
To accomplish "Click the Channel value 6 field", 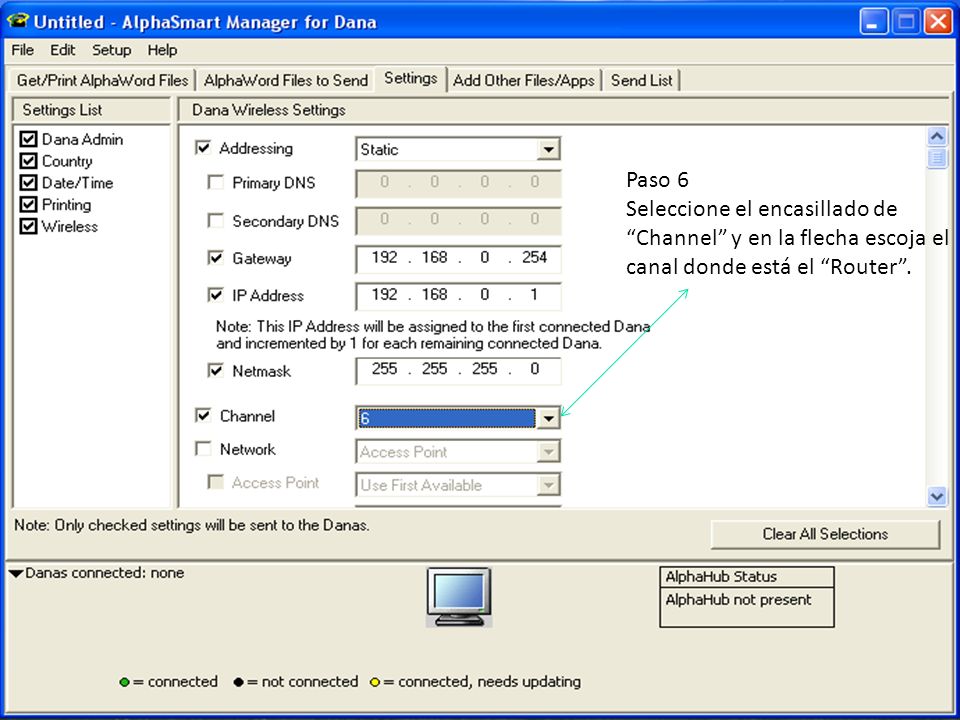I will click(446, 419).
